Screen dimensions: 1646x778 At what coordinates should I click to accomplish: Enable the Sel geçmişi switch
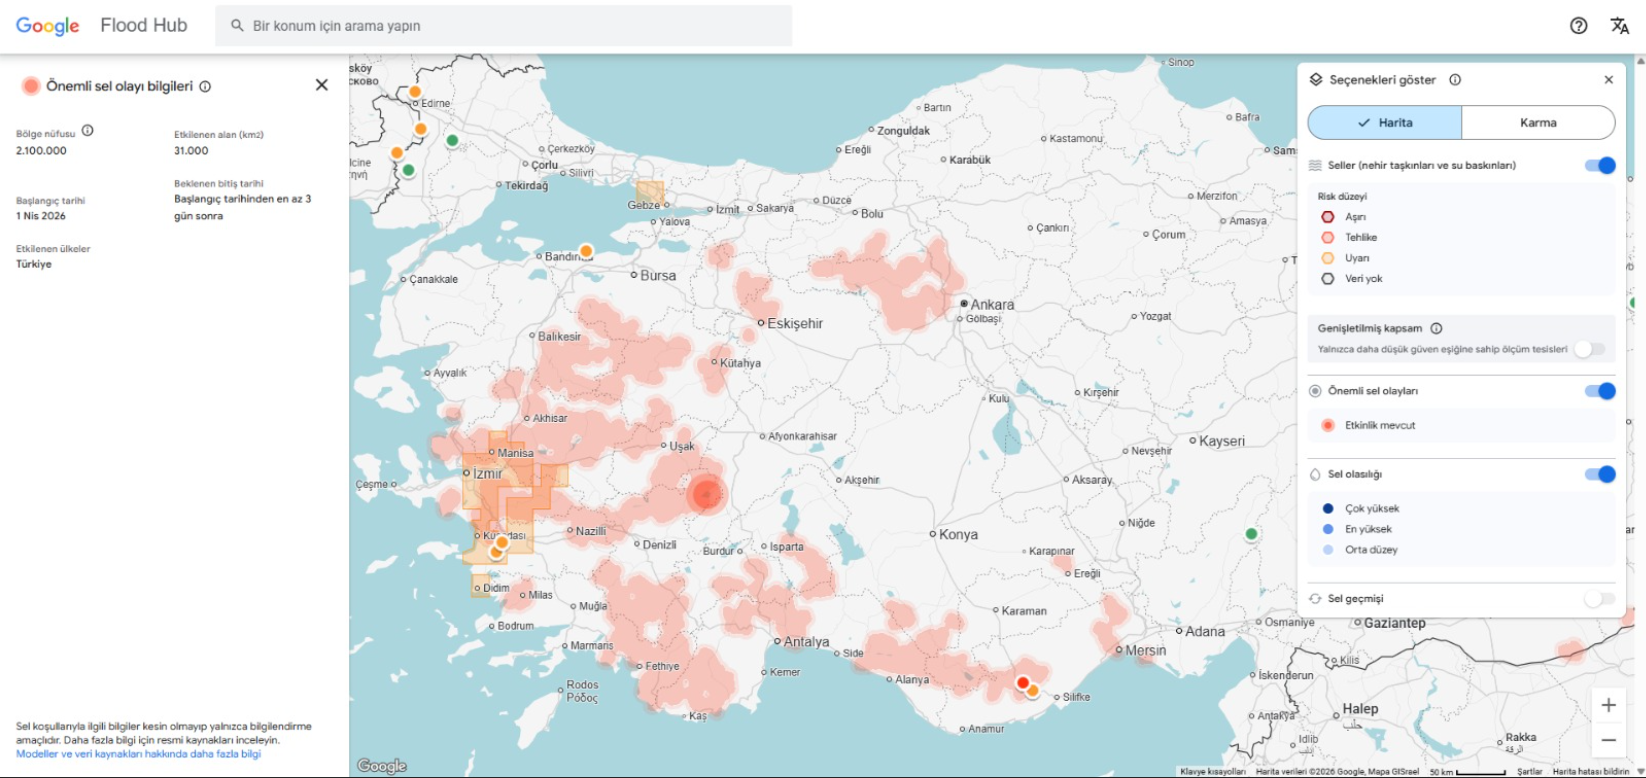tap(1599, 599)
